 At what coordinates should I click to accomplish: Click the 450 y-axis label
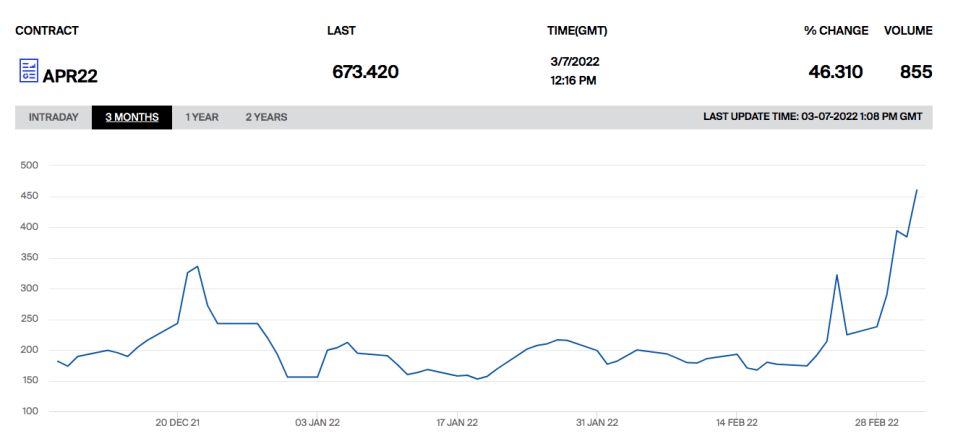(x=29, y=197)
